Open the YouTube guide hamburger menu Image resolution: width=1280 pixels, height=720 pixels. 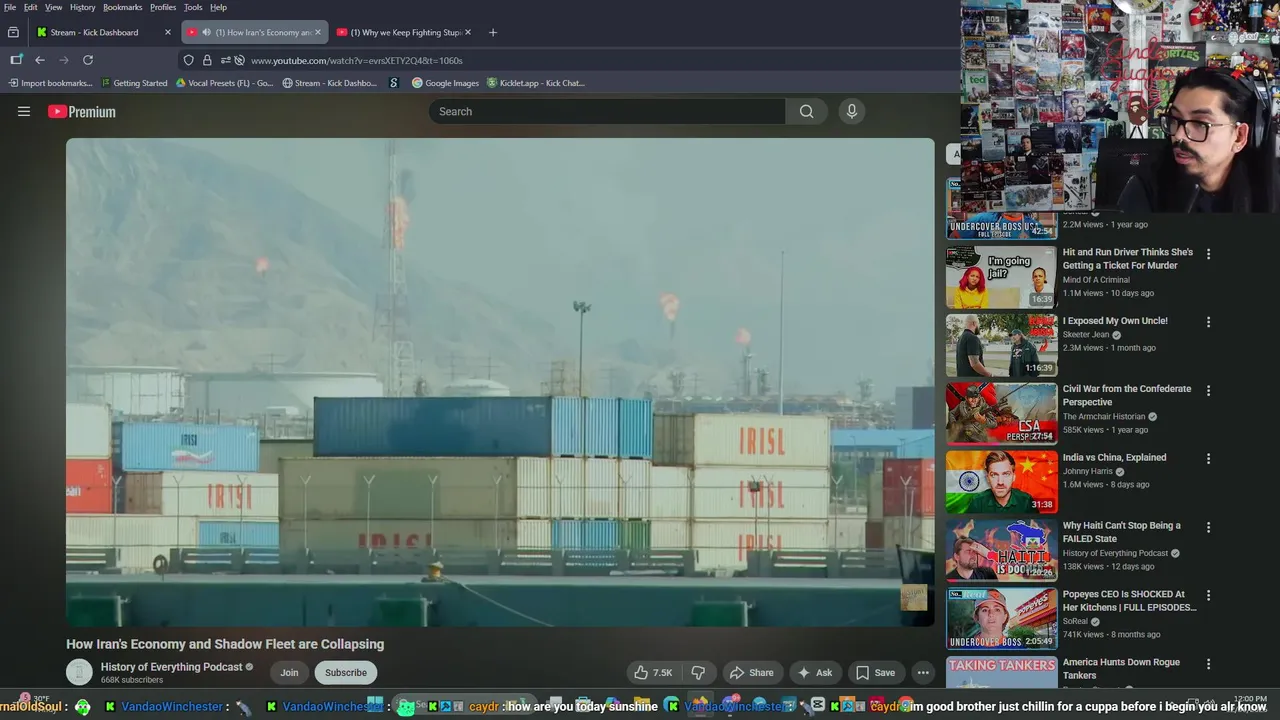coord(24,112)
